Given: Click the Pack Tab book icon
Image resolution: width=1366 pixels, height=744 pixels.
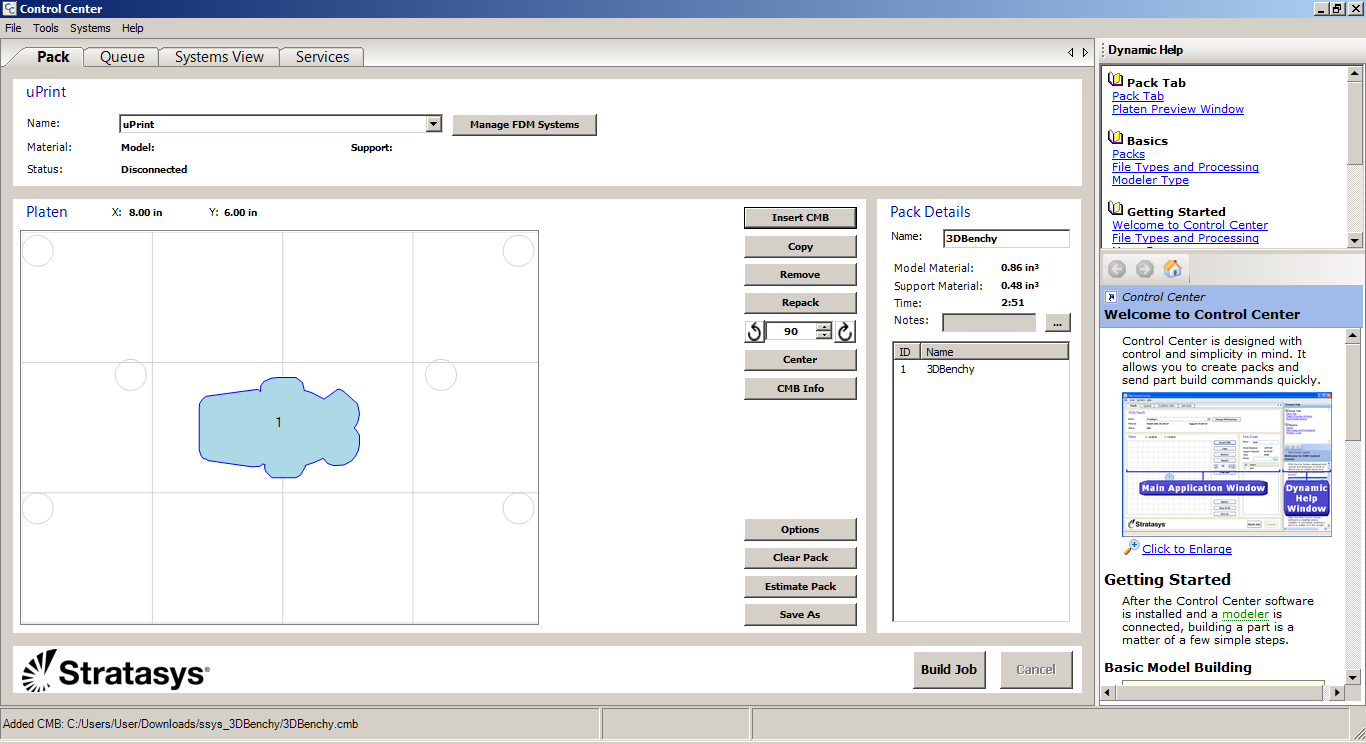Looking at the screenshot, I should (x=1115, y=80).
